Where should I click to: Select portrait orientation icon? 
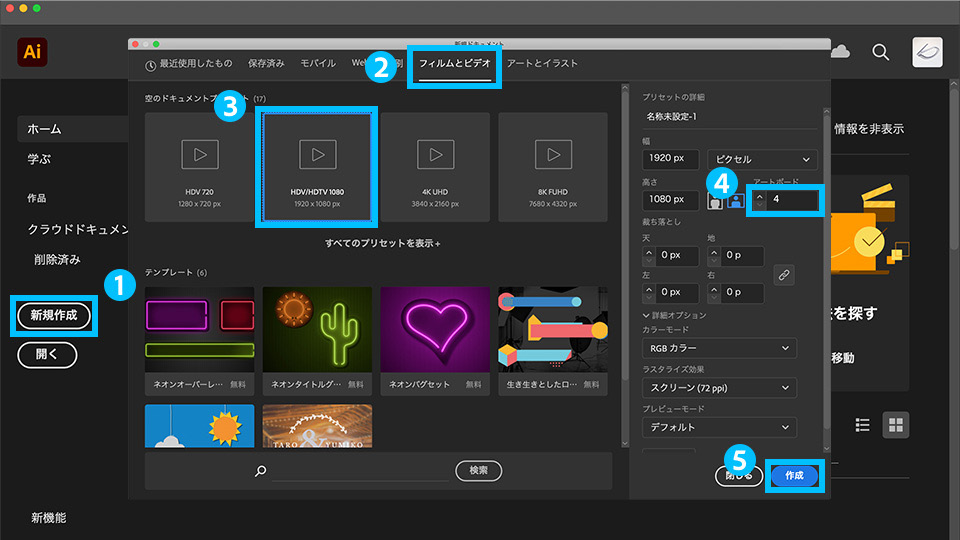coord(714,201)
